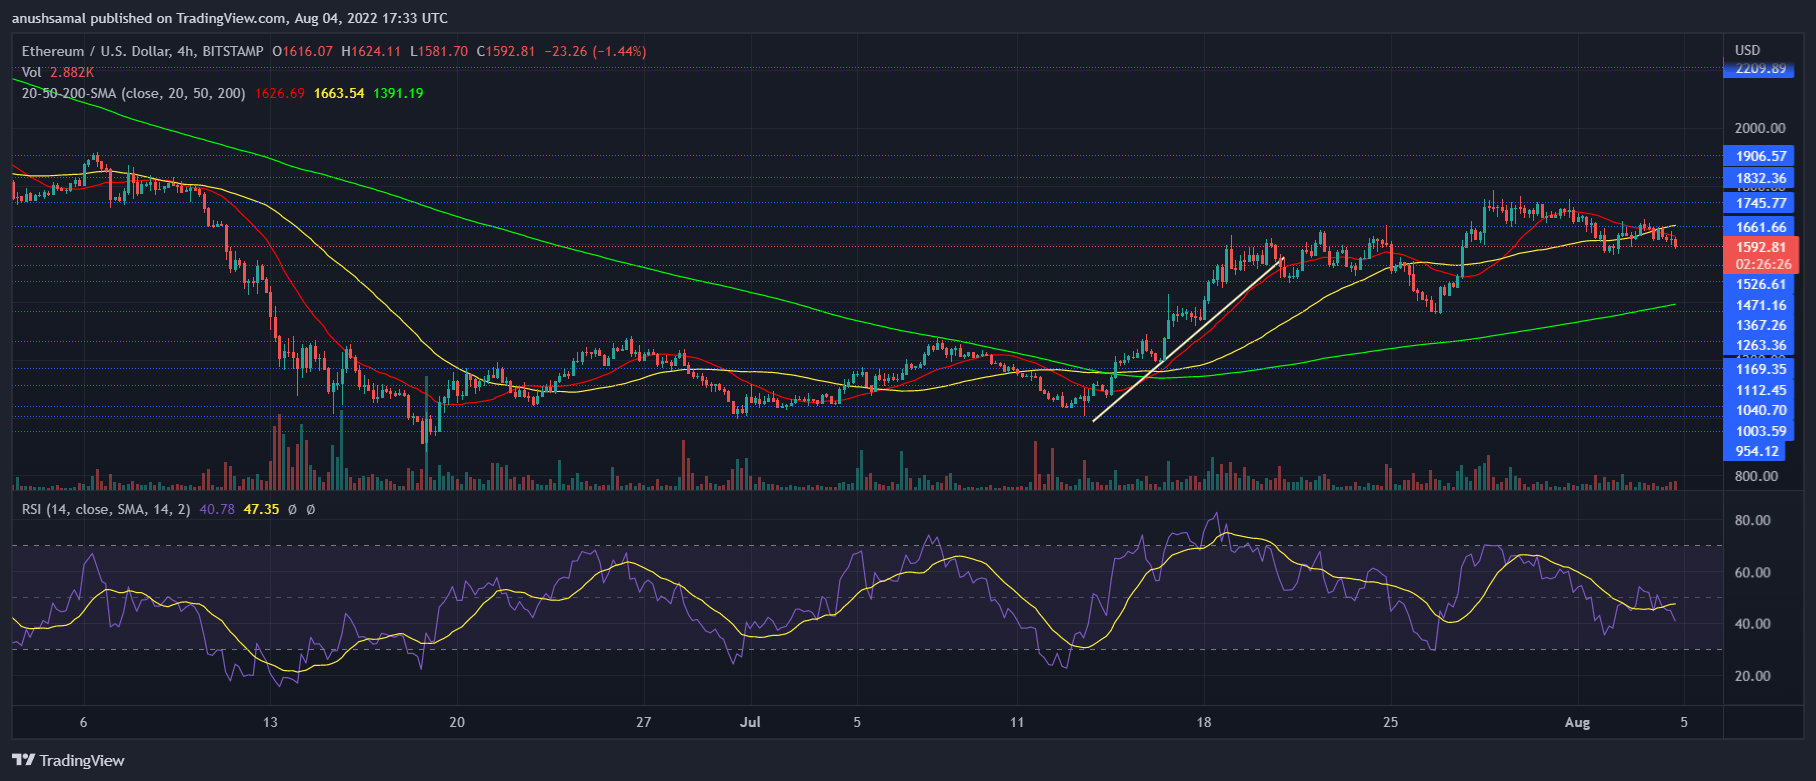Click the date label 20 on time axis
Screen dimensions: 1816x781
click(457, 722)
